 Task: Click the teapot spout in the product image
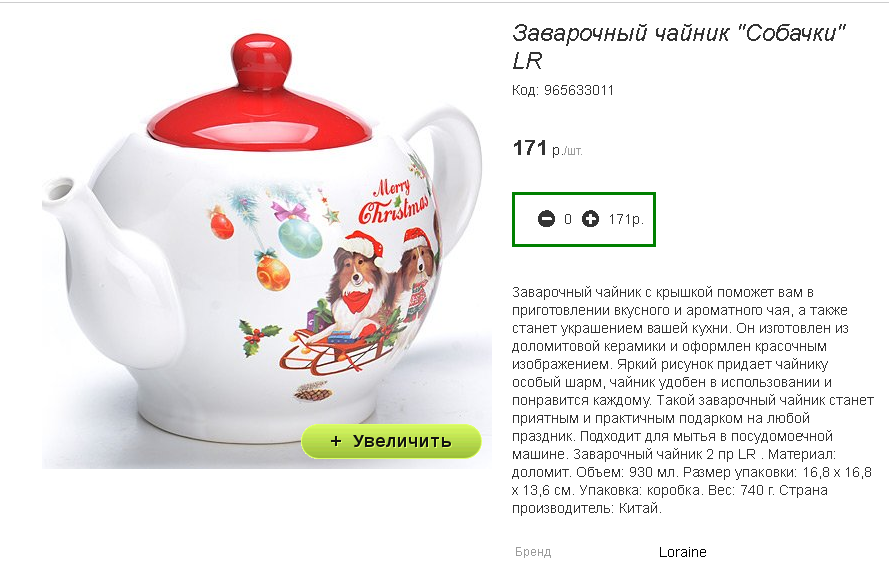pos(85,244)
